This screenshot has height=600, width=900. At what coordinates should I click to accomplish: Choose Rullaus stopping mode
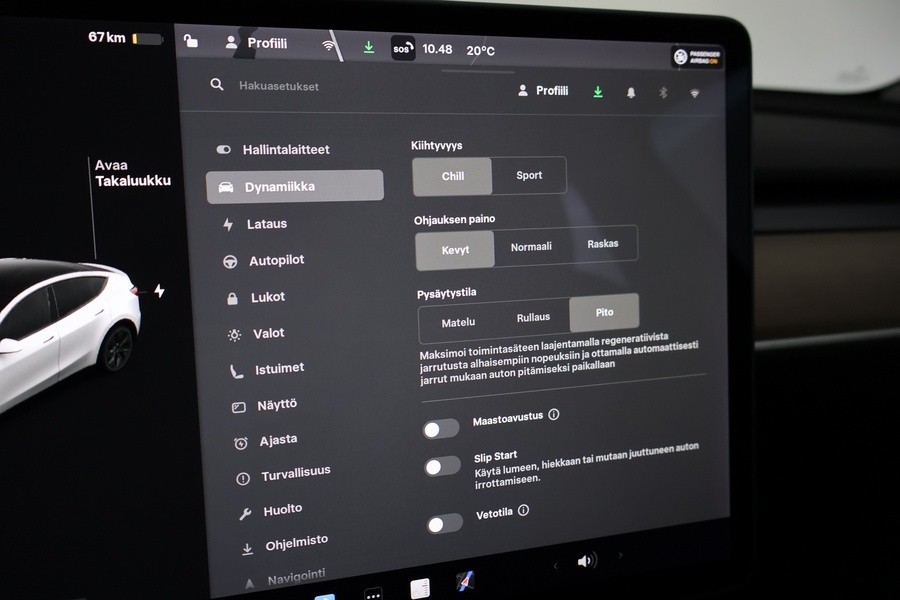[x=533, y=318]
